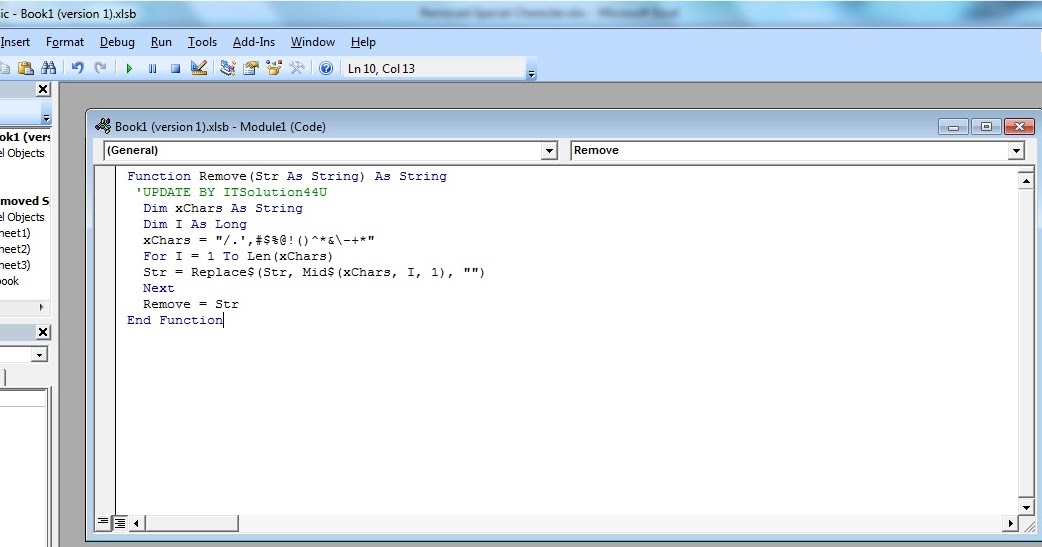Undo the last edit
Screen dimensions: 1042x547
78,68
